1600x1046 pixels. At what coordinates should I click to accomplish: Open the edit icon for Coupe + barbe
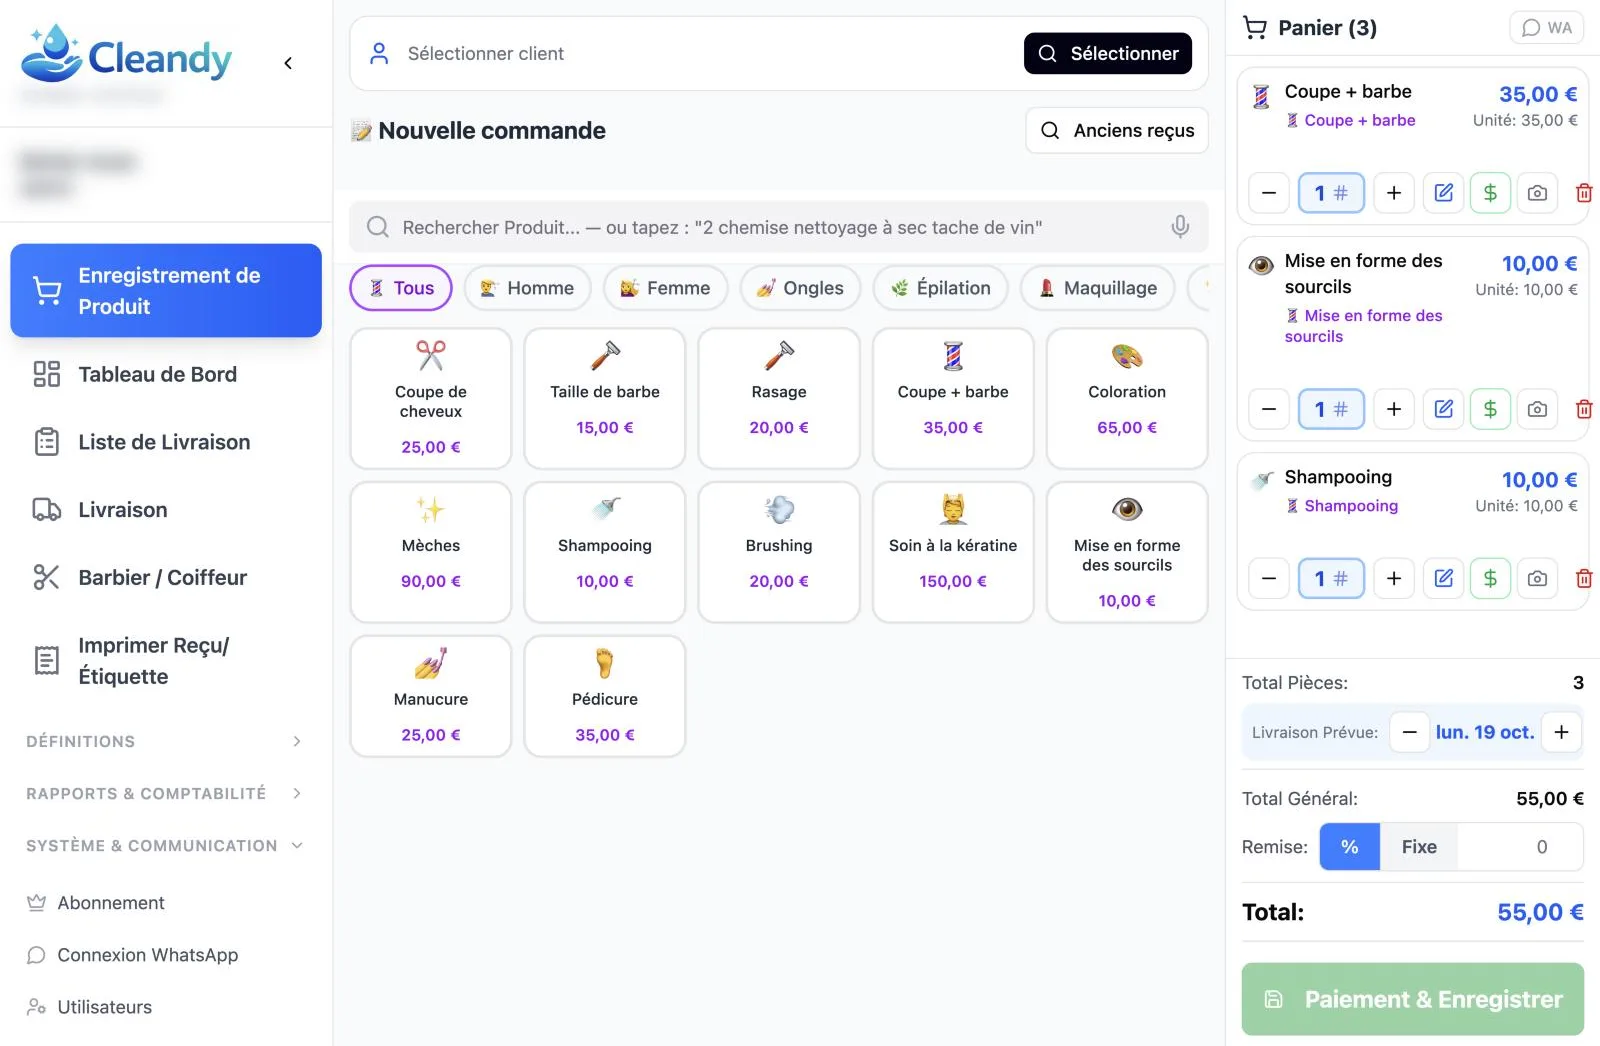(x=1443, y=193)
